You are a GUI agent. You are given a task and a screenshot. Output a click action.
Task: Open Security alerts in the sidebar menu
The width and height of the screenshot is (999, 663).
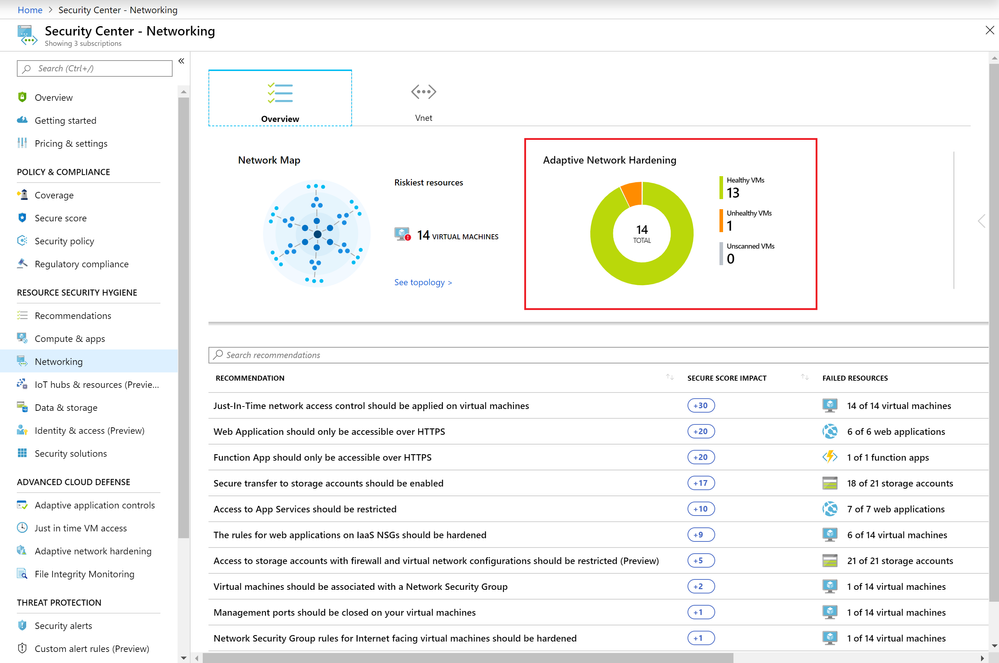(89, 625)
